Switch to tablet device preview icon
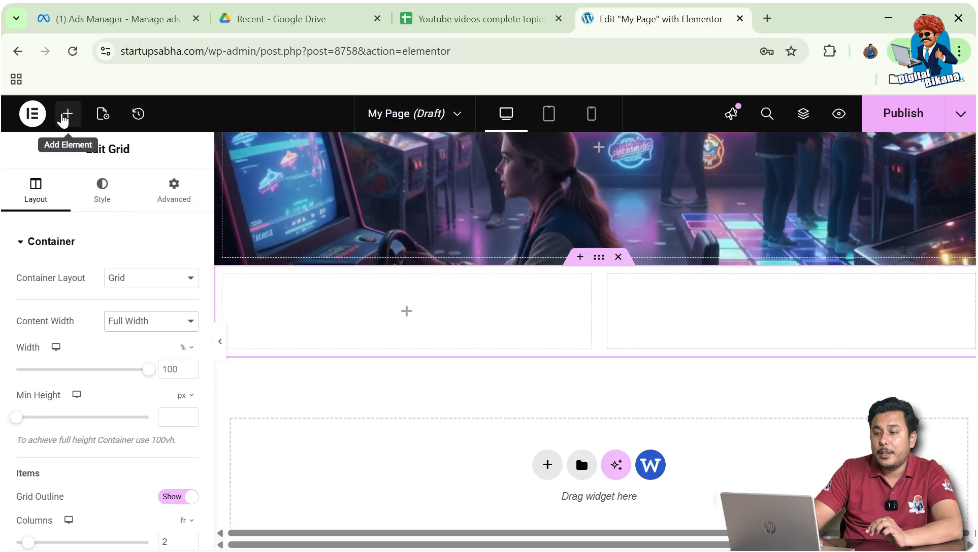 click(549, 114)
